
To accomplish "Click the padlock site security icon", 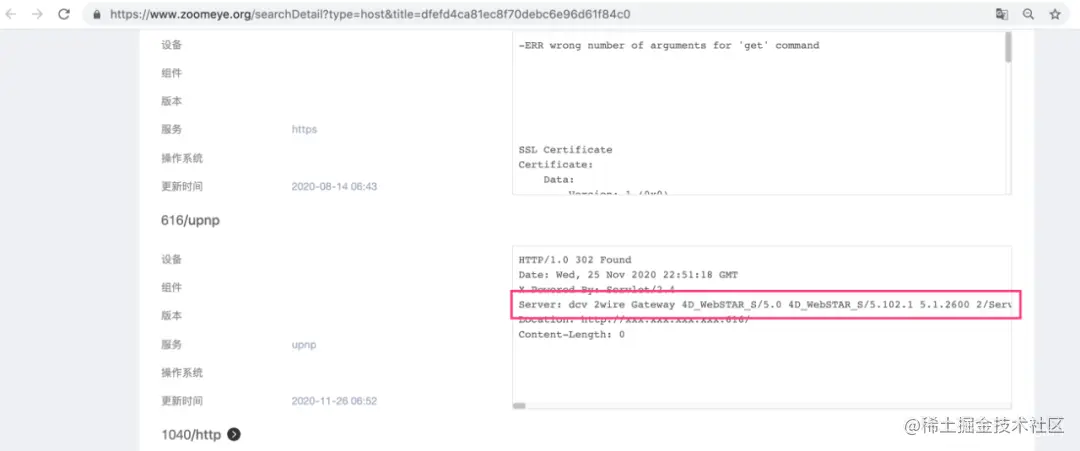I will (97, 14).
